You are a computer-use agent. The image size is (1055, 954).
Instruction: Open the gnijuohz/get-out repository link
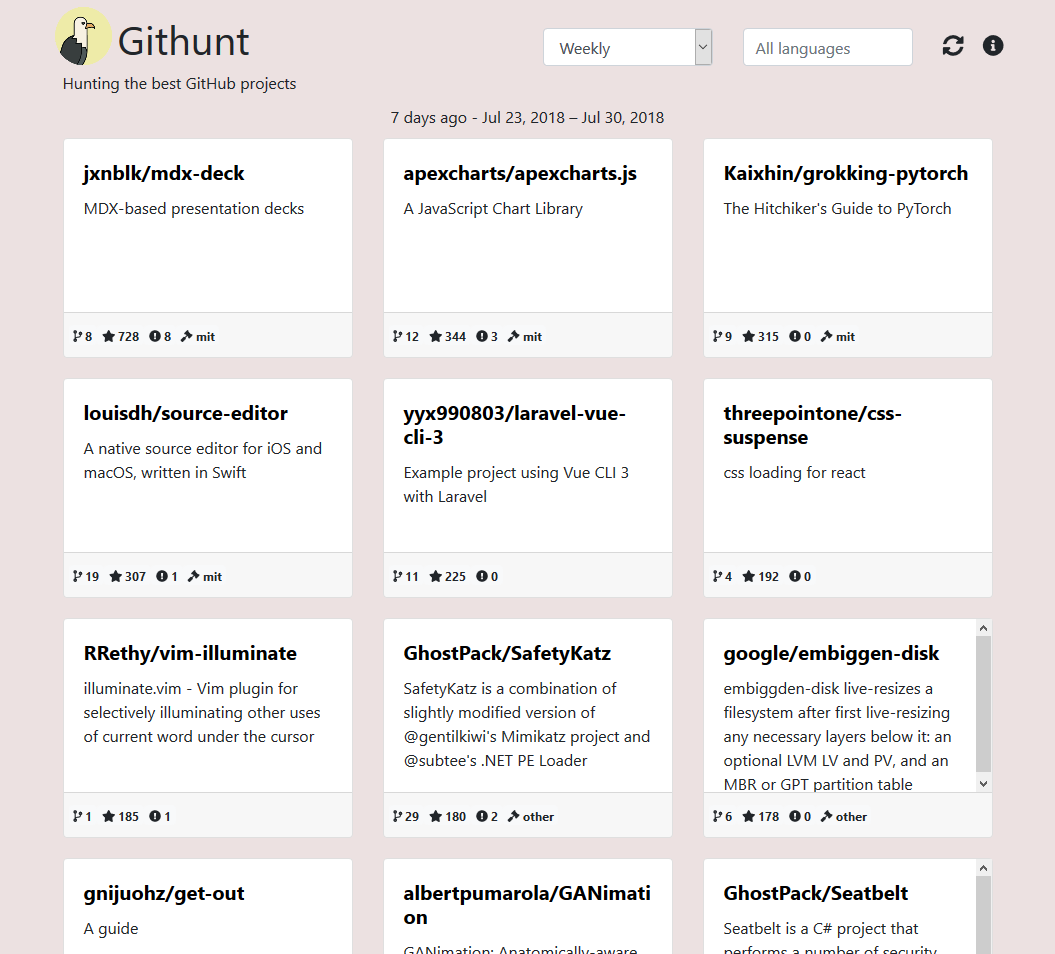point(163,893)
